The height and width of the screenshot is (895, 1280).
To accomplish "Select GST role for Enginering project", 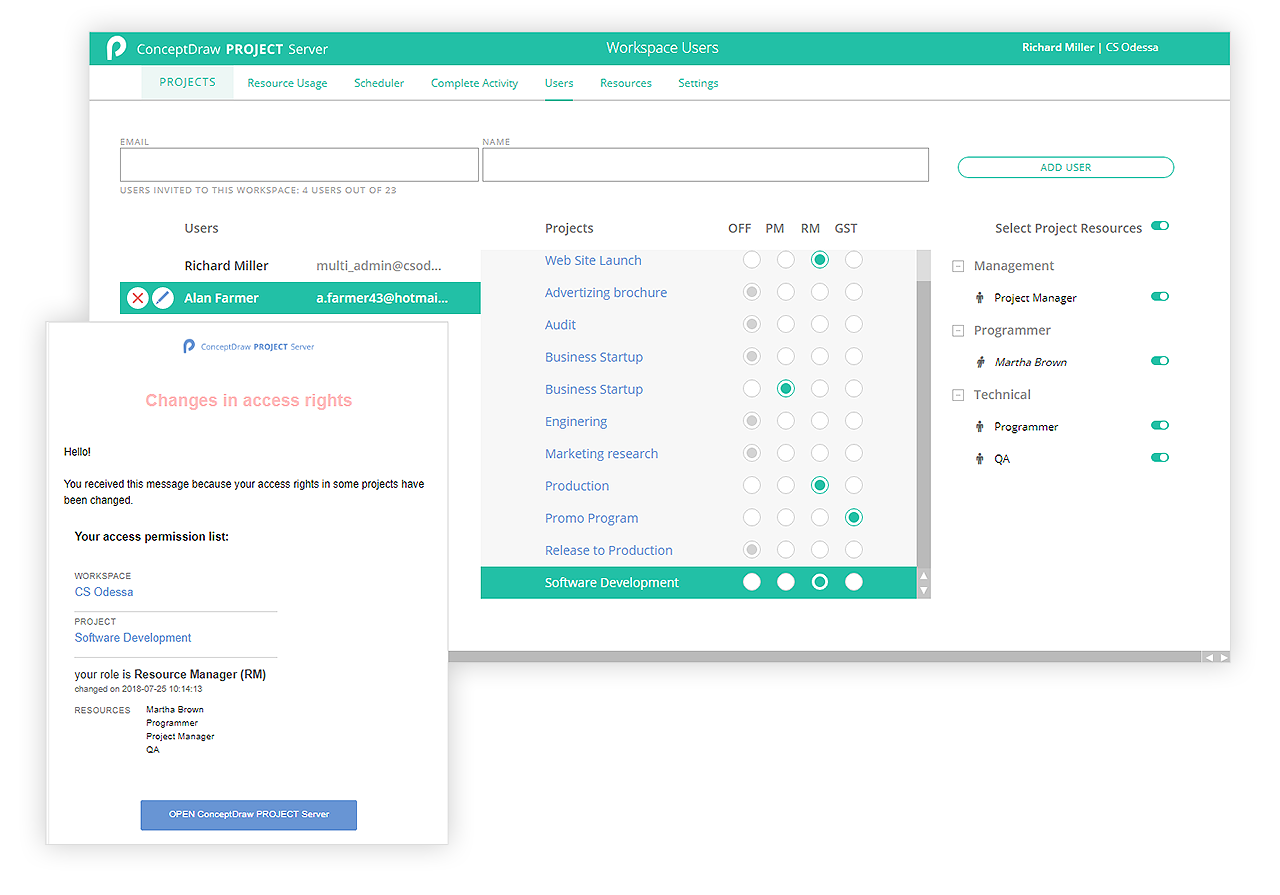I will click(854, 421).
